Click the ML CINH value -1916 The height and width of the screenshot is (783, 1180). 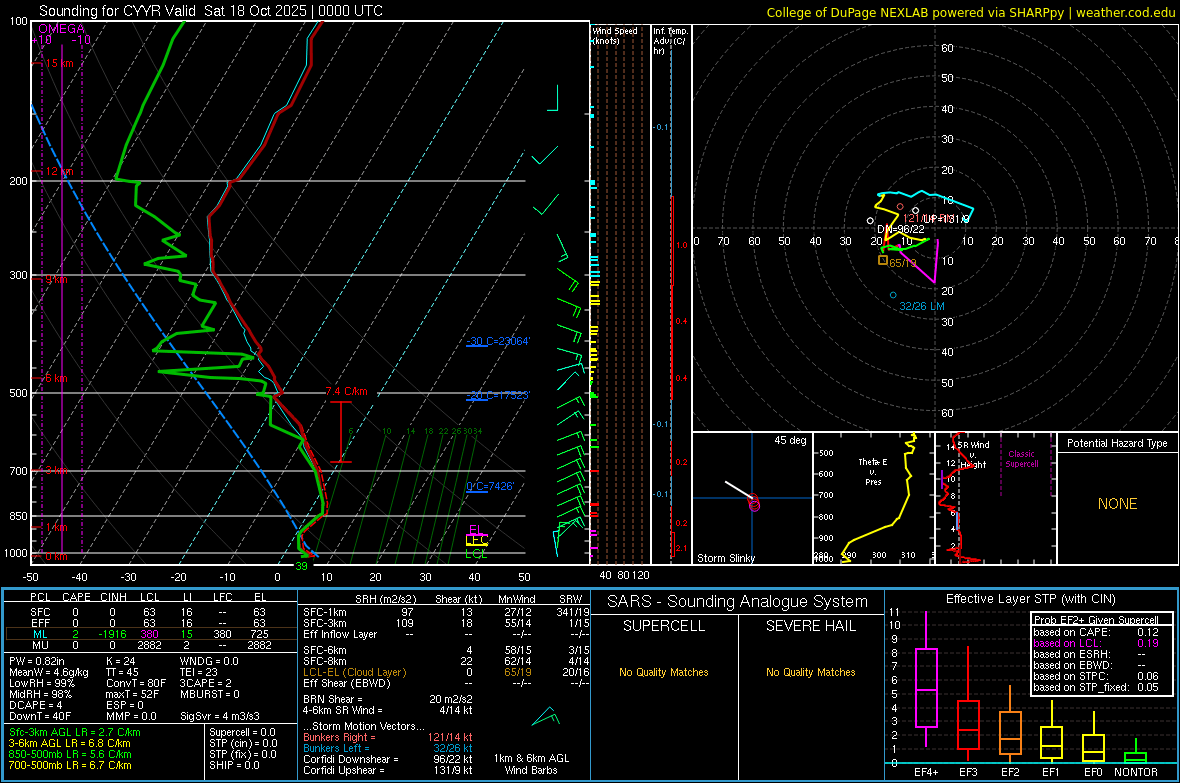coord(113,634)
